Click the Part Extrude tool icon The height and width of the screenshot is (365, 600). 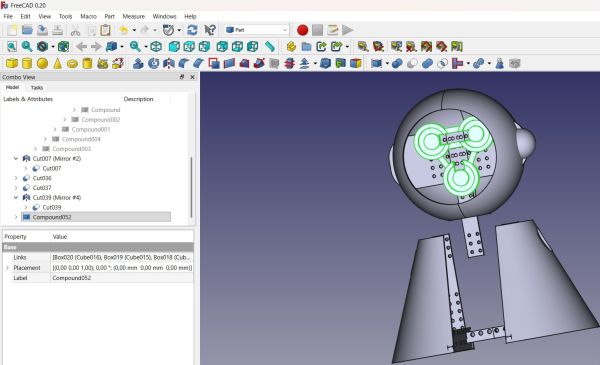[138, 64]
